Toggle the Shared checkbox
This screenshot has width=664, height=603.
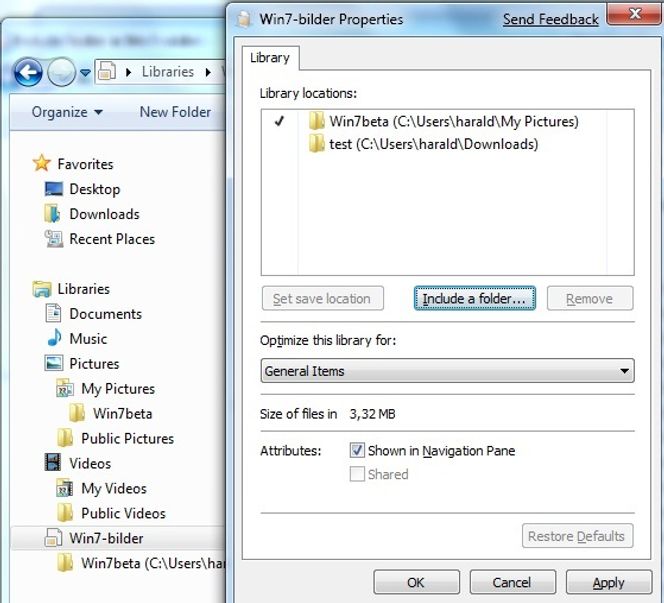click(357, 474)
